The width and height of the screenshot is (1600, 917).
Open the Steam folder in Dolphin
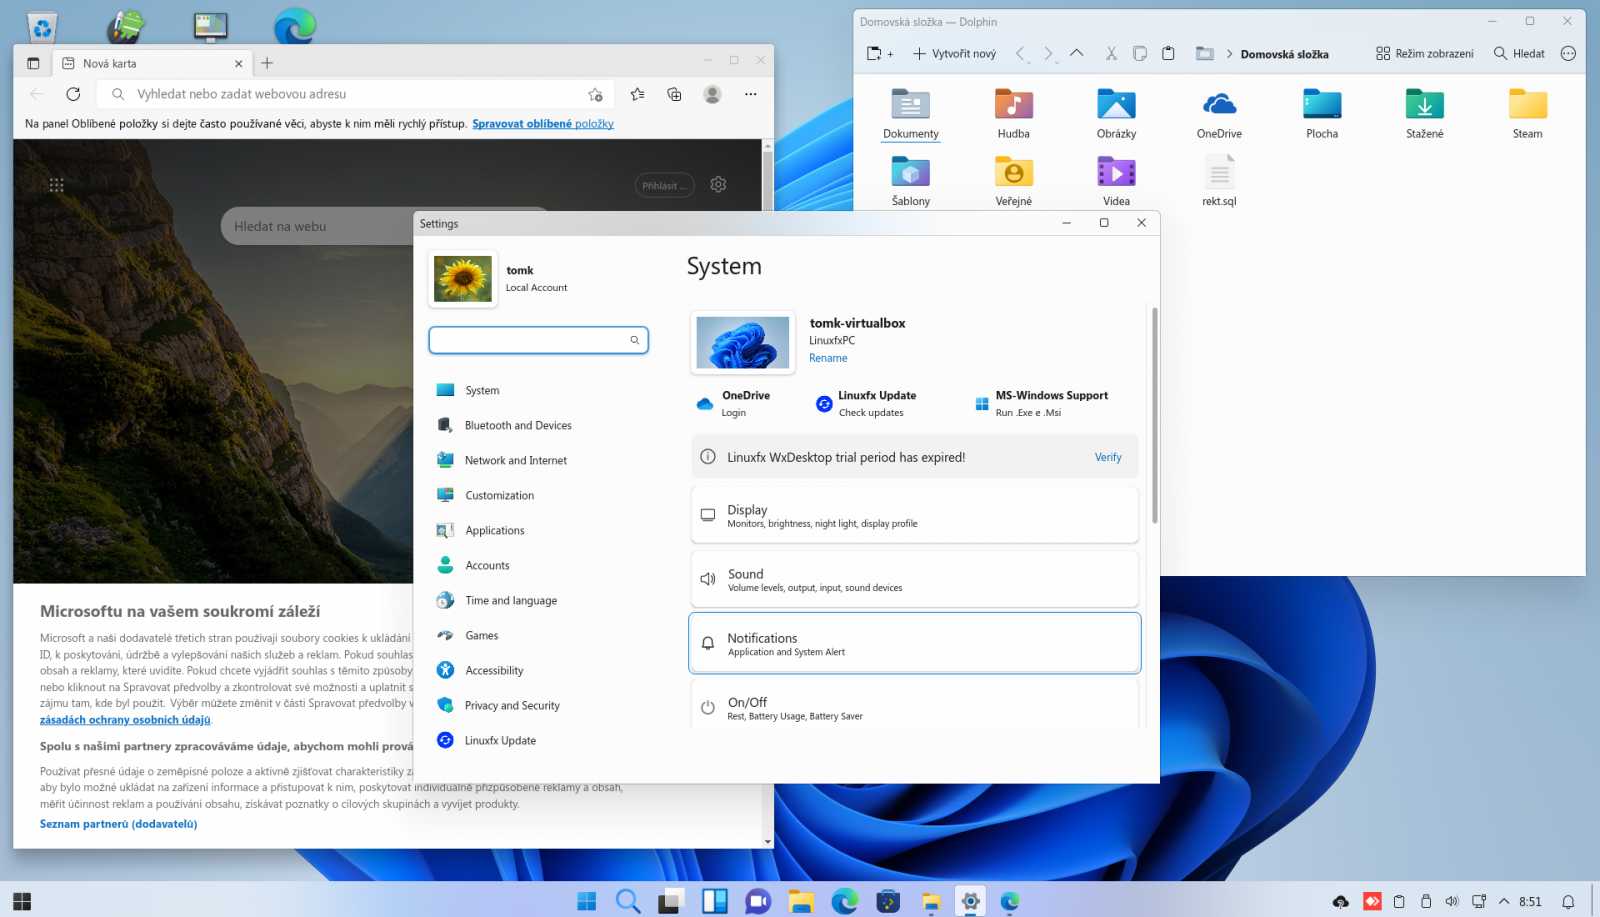click(1527, 113)
